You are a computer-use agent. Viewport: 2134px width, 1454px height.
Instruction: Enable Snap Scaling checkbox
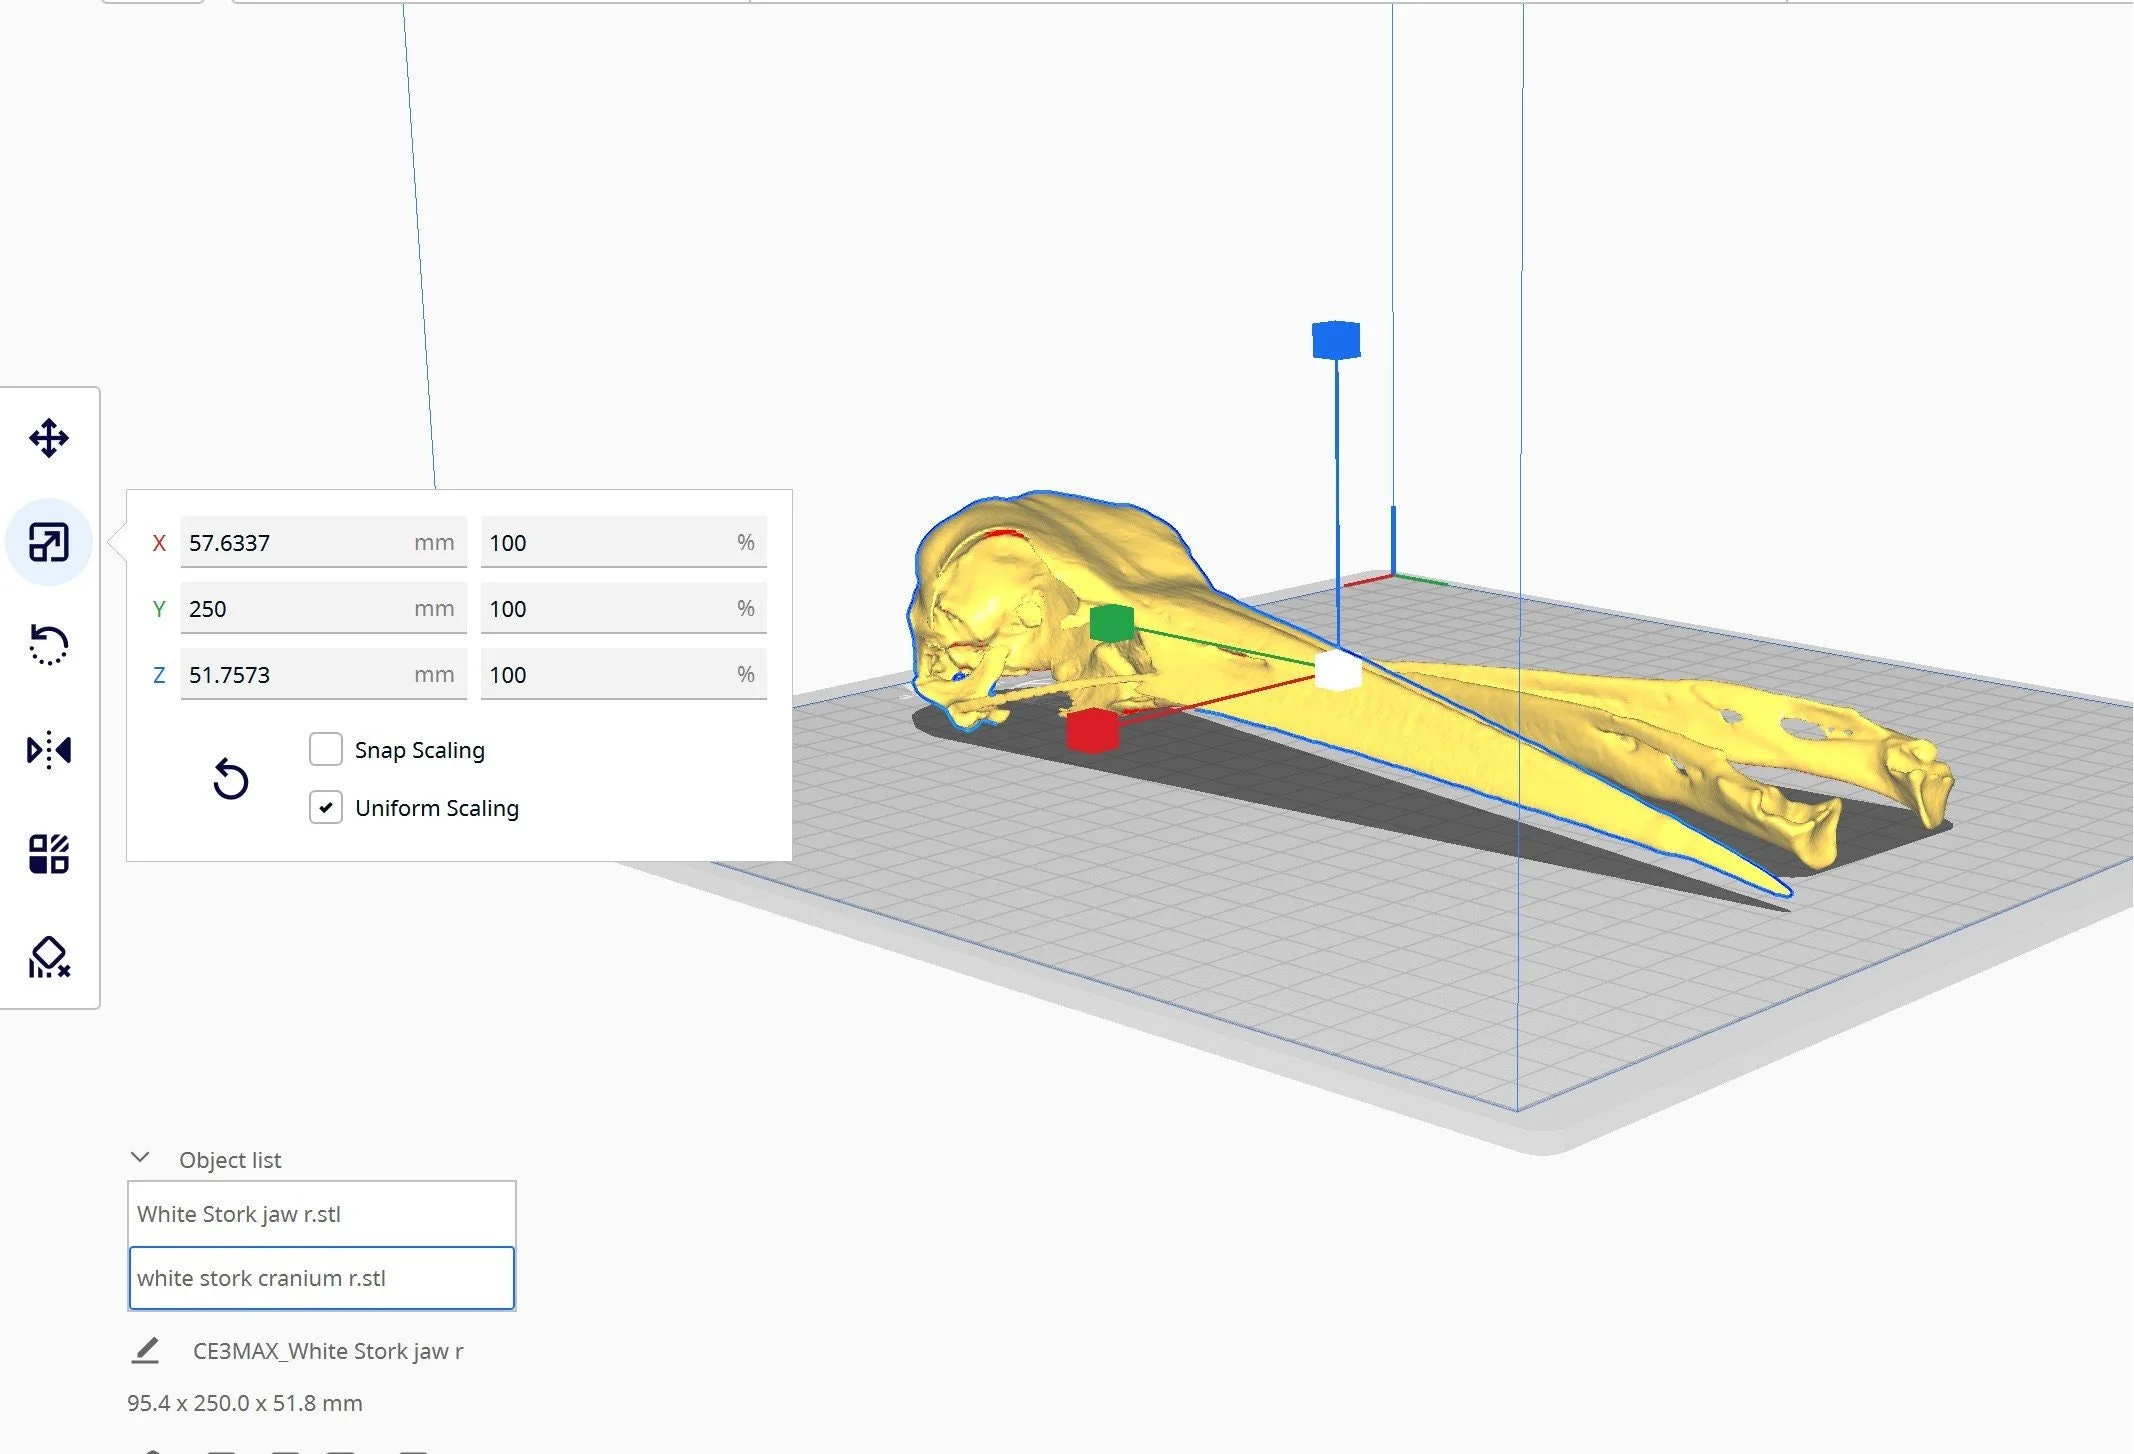tap(326, 749)
